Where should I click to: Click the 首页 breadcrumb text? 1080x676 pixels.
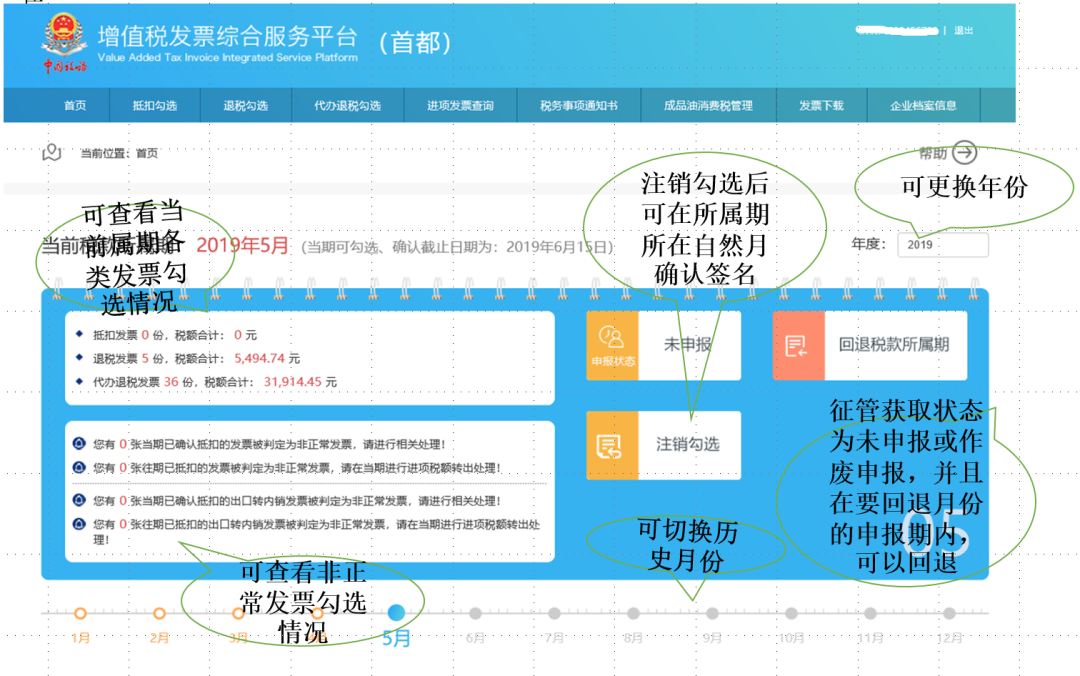(147, 153)
